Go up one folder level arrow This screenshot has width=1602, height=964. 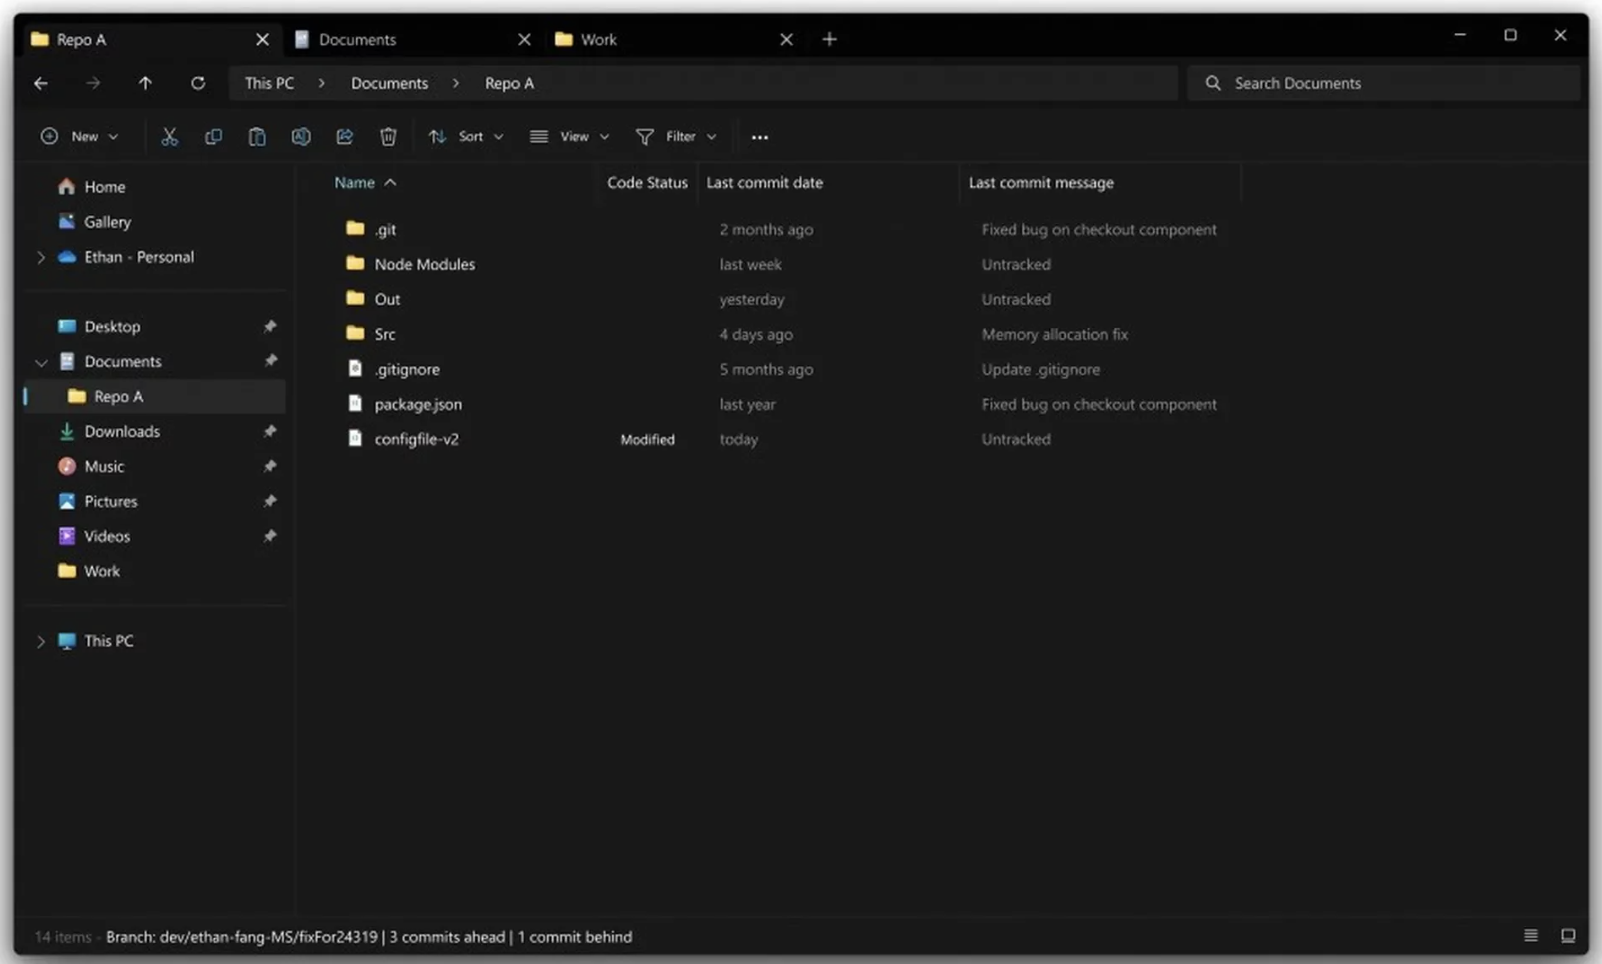[x=145, y=83]
